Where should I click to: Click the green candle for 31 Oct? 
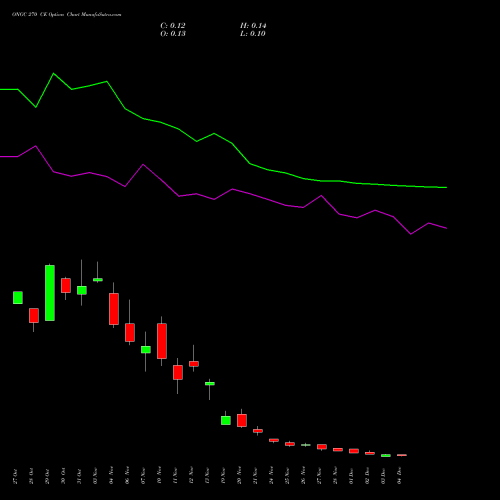(x=82, y=290)
